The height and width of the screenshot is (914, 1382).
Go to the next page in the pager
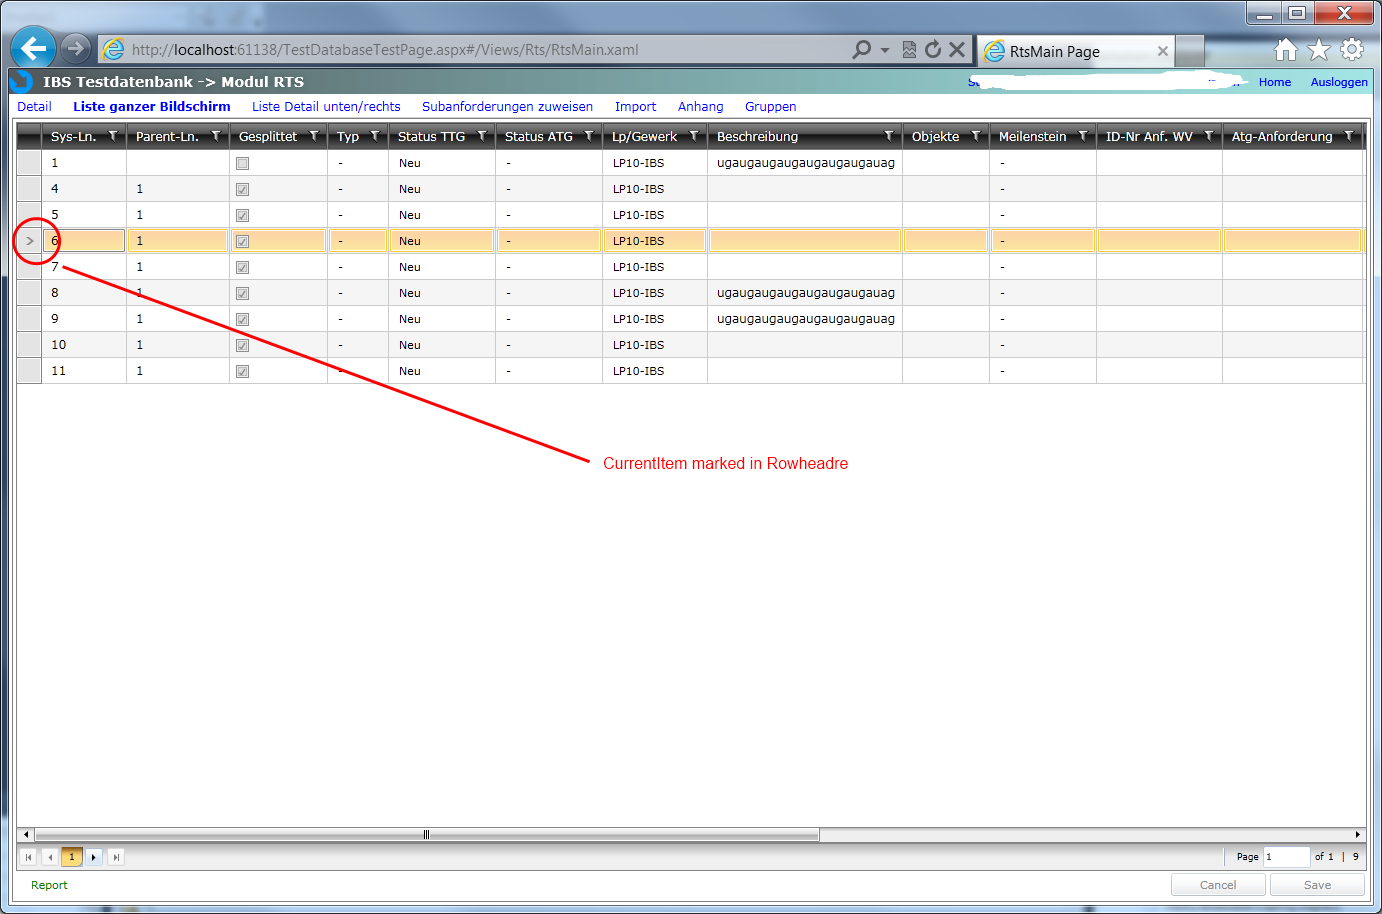(x=94, y=857)
